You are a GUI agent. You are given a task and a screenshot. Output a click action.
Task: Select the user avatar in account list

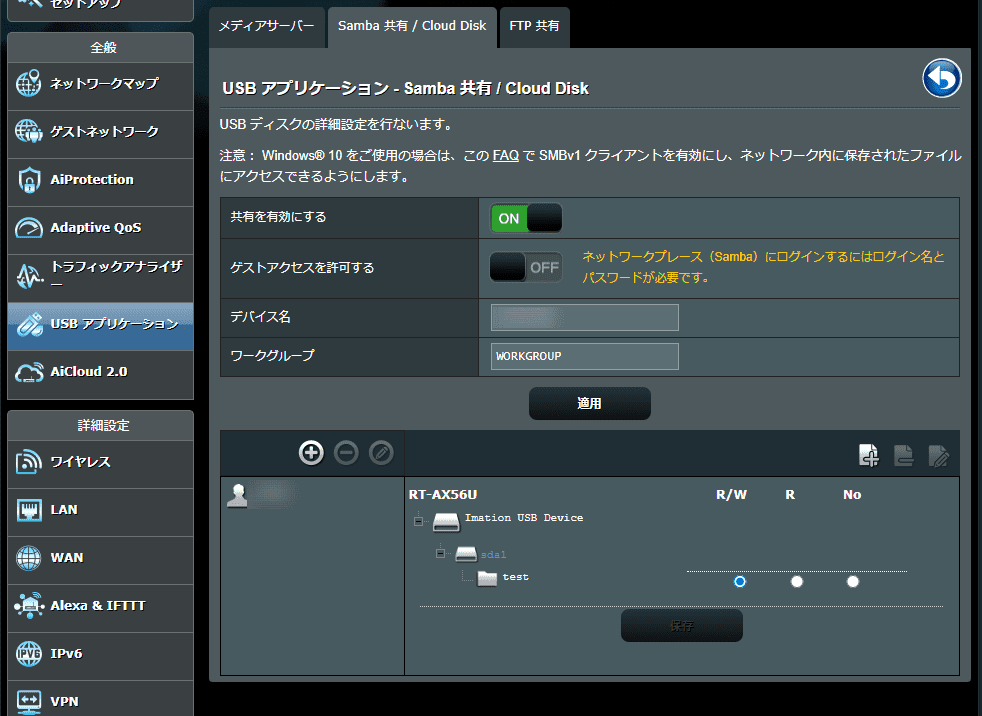[x=237, y=495]
